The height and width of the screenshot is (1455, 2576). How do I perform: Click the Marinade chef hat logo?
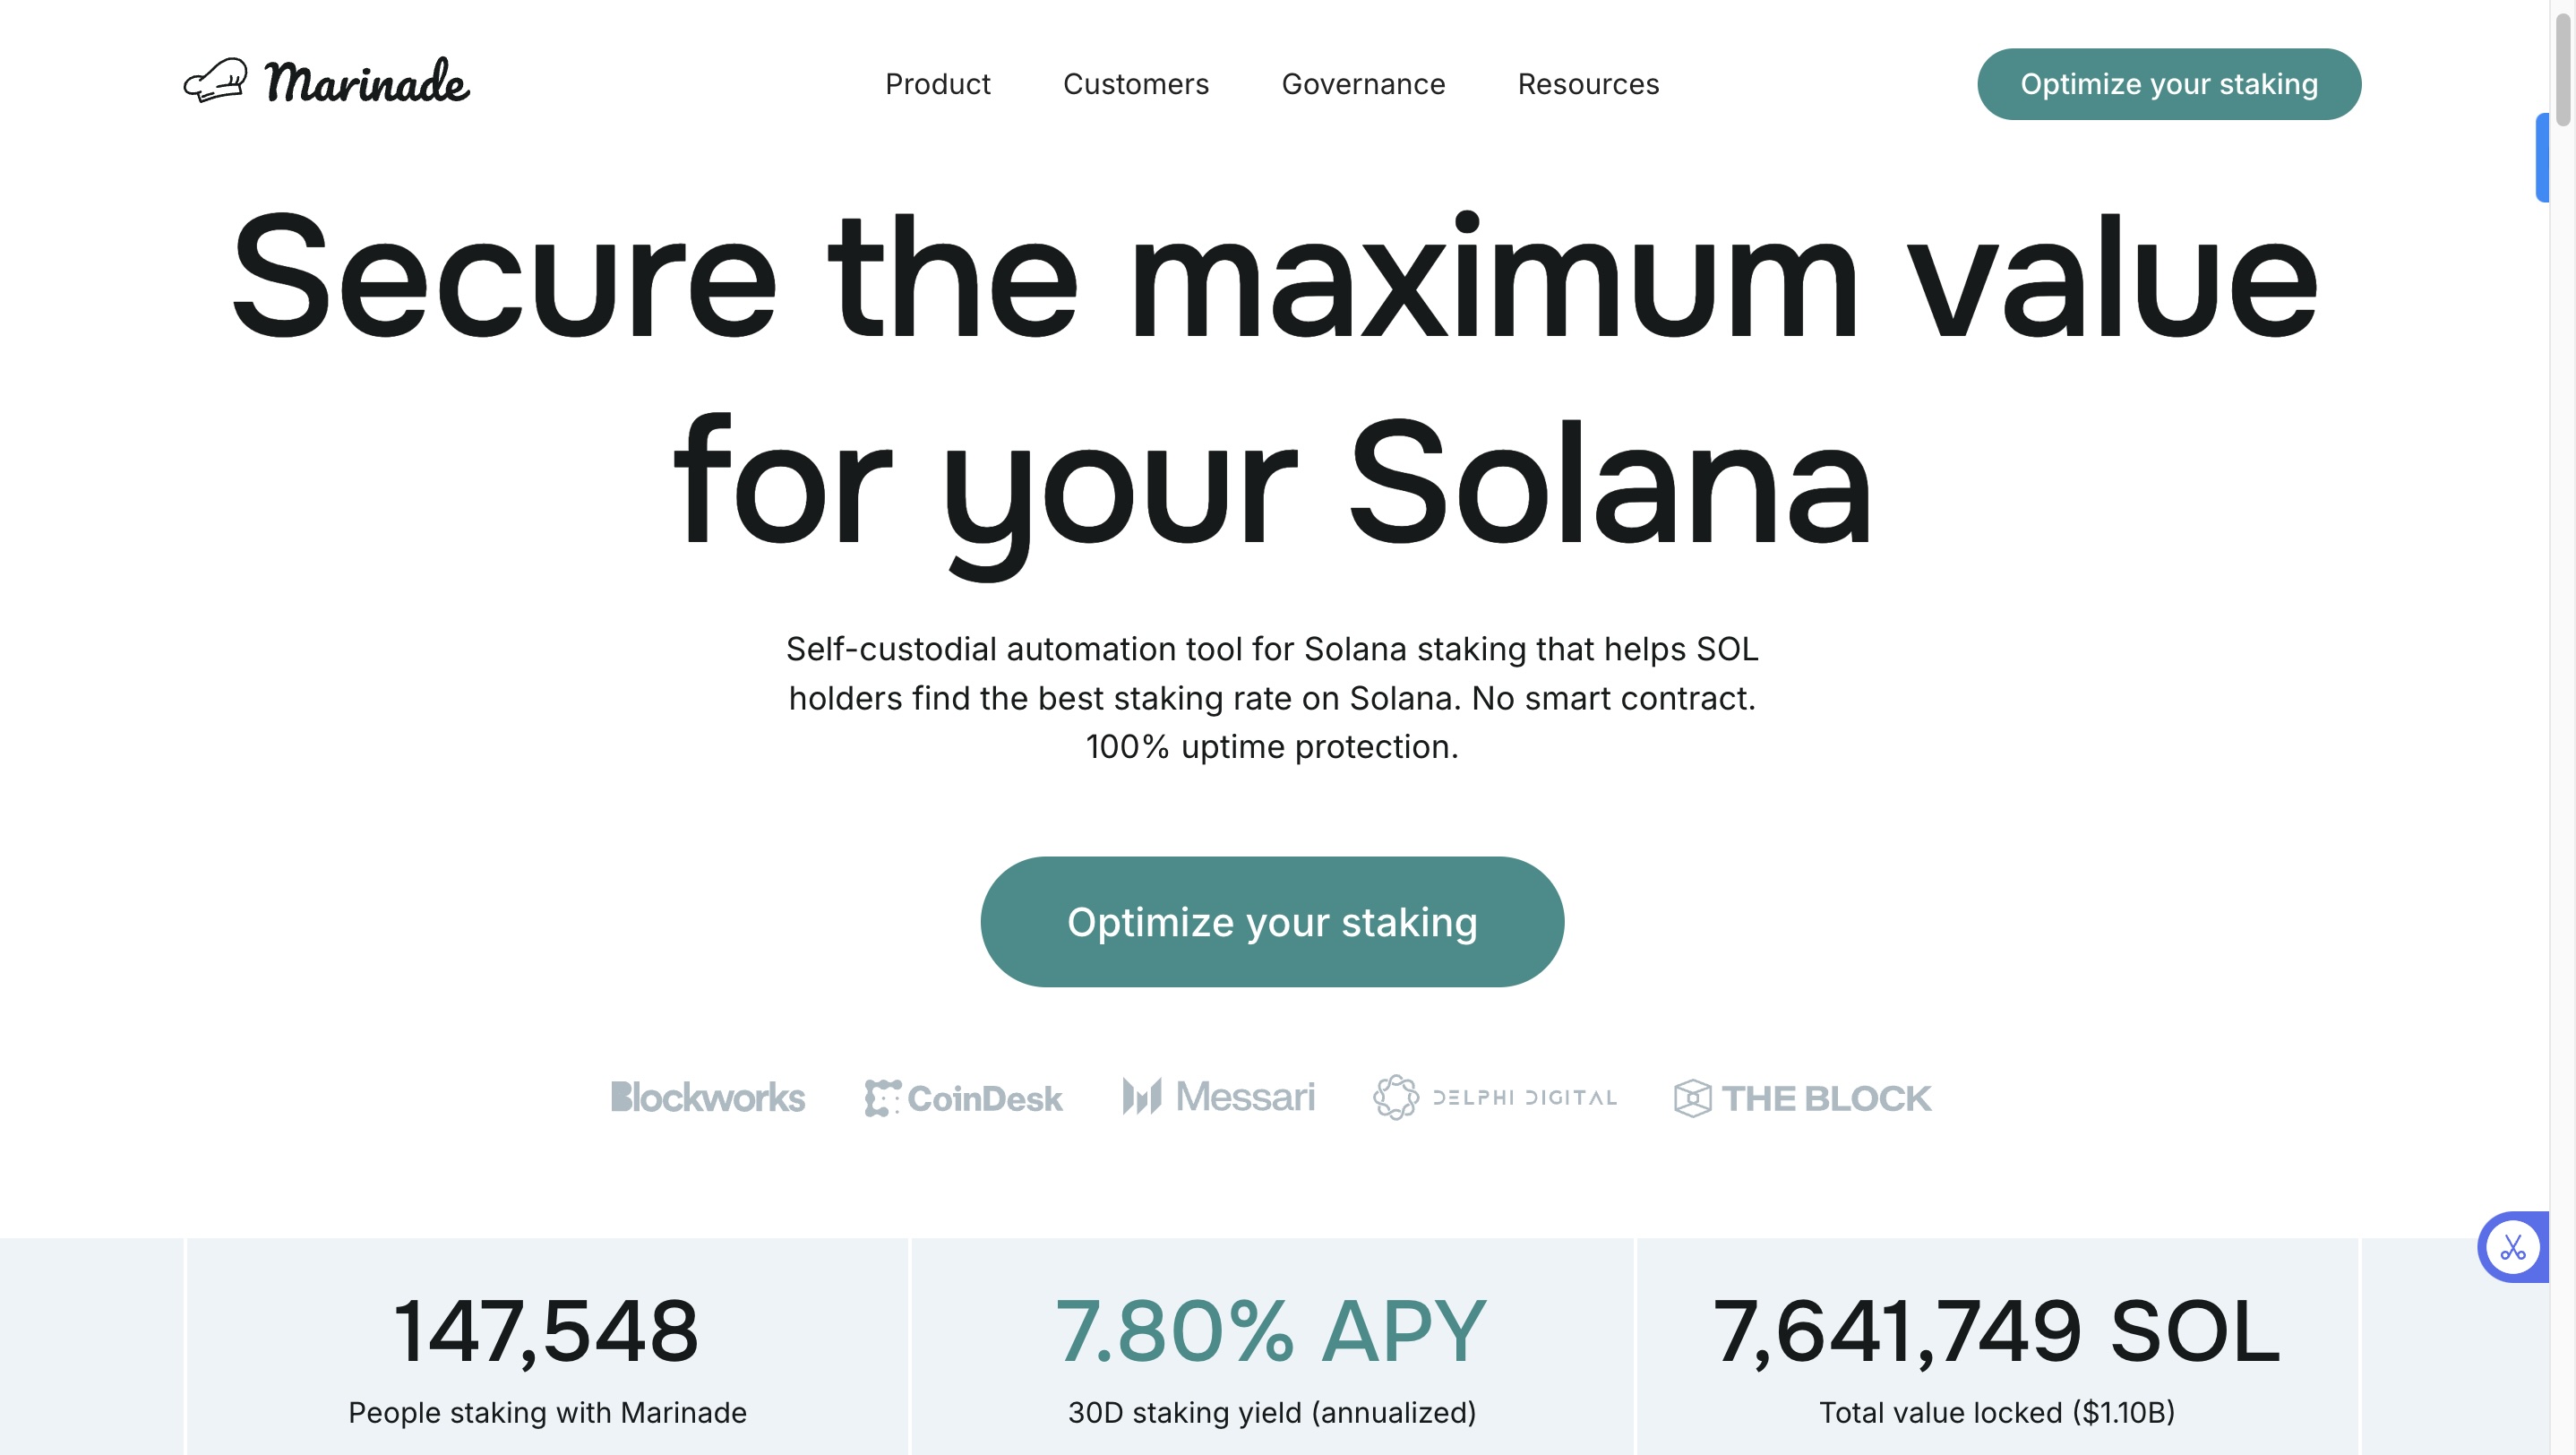218,82
